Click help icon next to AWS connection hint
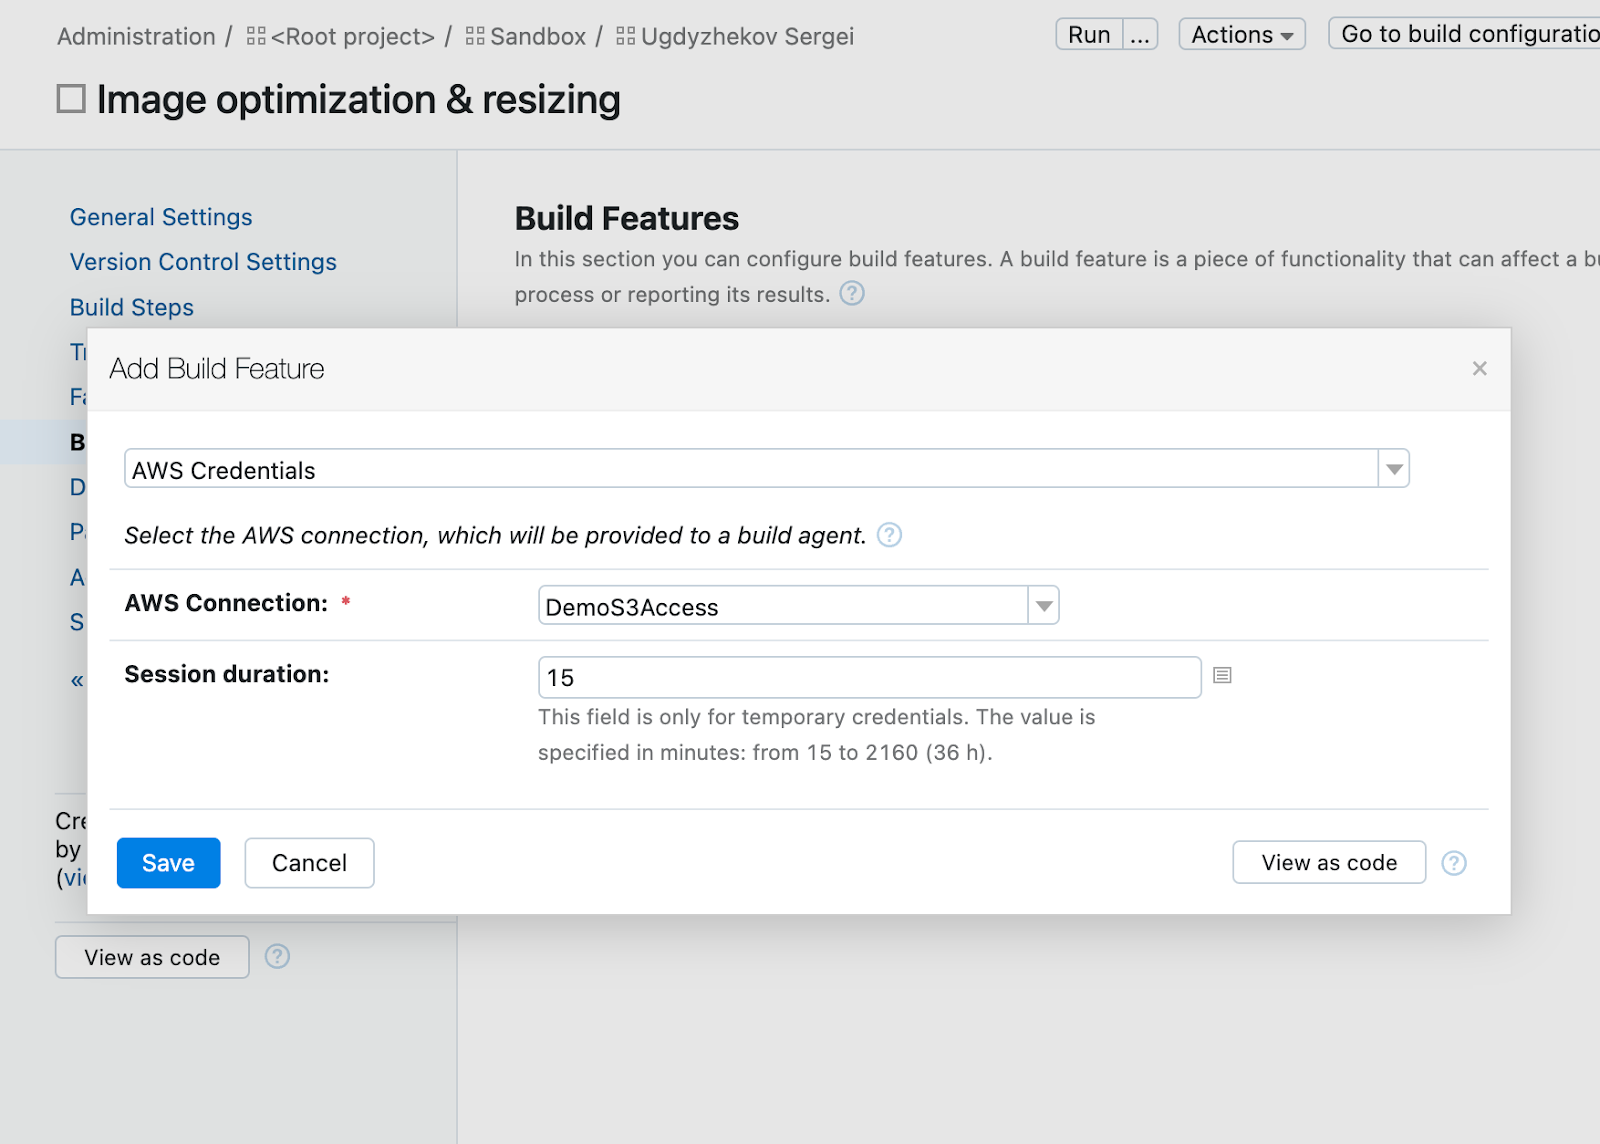 (x=889, y=535)
